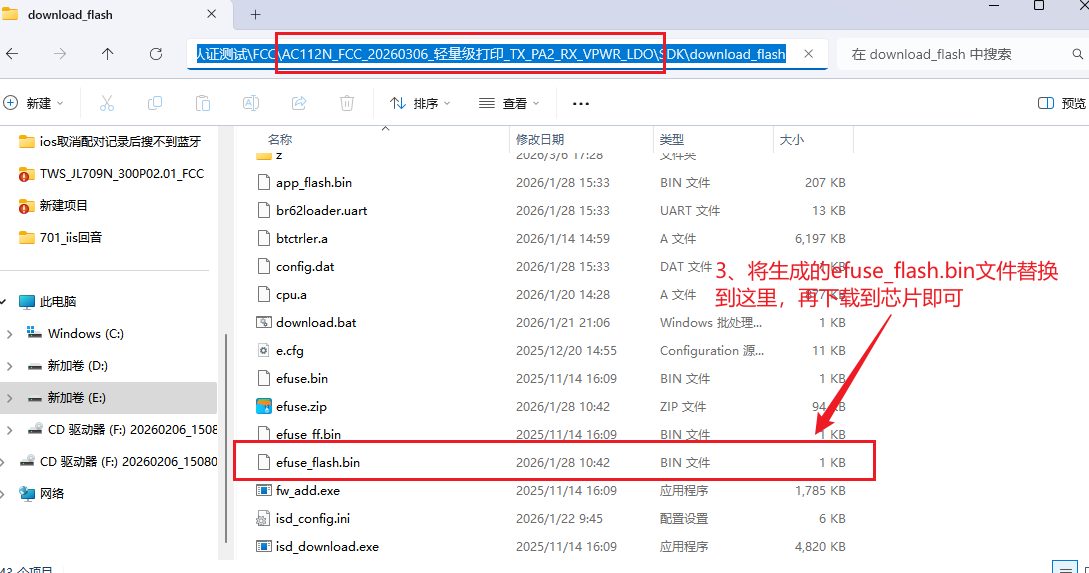Image resolution: width=1089 pixels, height=573 pixels.
Task: Select TWS_JL709N_300P02.01_FCC folder
Action: point(112,174)
